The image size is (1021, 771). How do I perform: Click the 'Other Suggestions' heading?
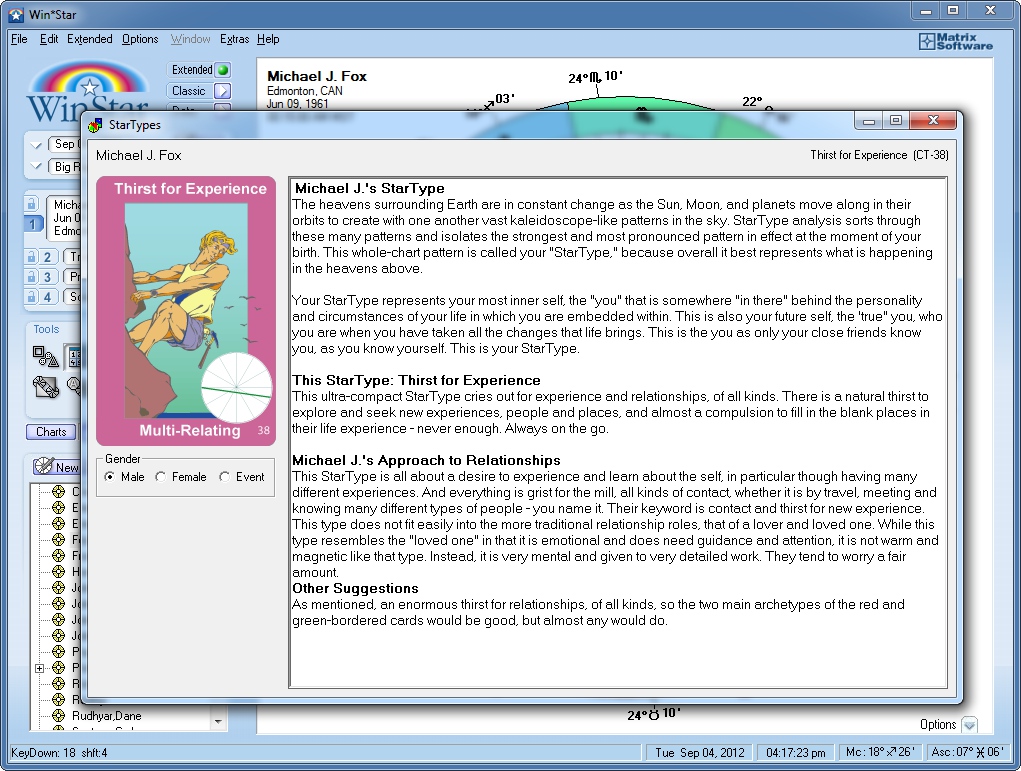coord(355,588)
